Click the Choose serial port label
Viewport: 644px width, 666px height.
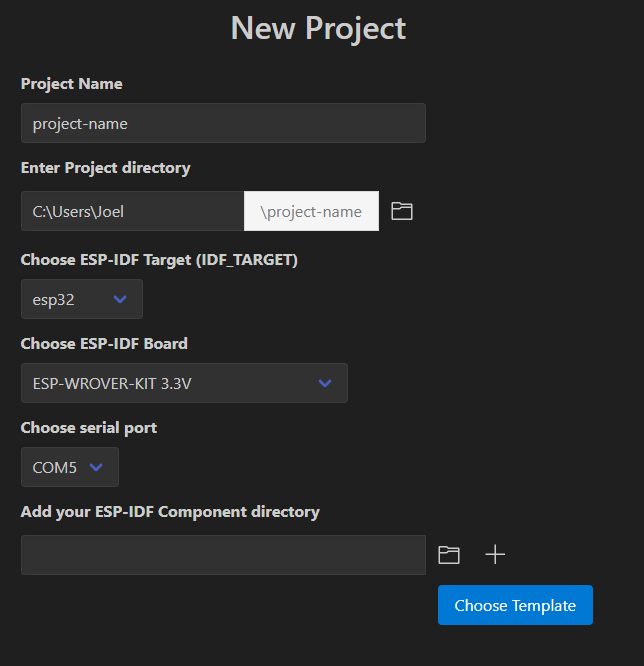tap(89, 428)
